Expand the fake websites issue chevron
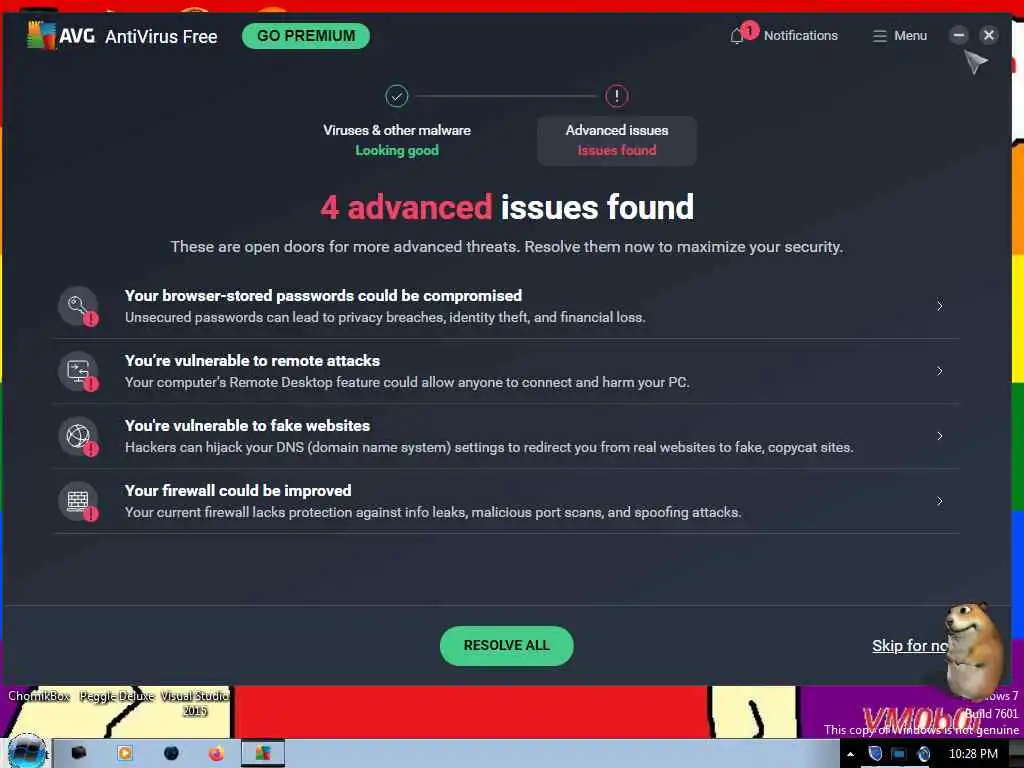This screenshot has height=768, width=1024. [x=939, y=436]
